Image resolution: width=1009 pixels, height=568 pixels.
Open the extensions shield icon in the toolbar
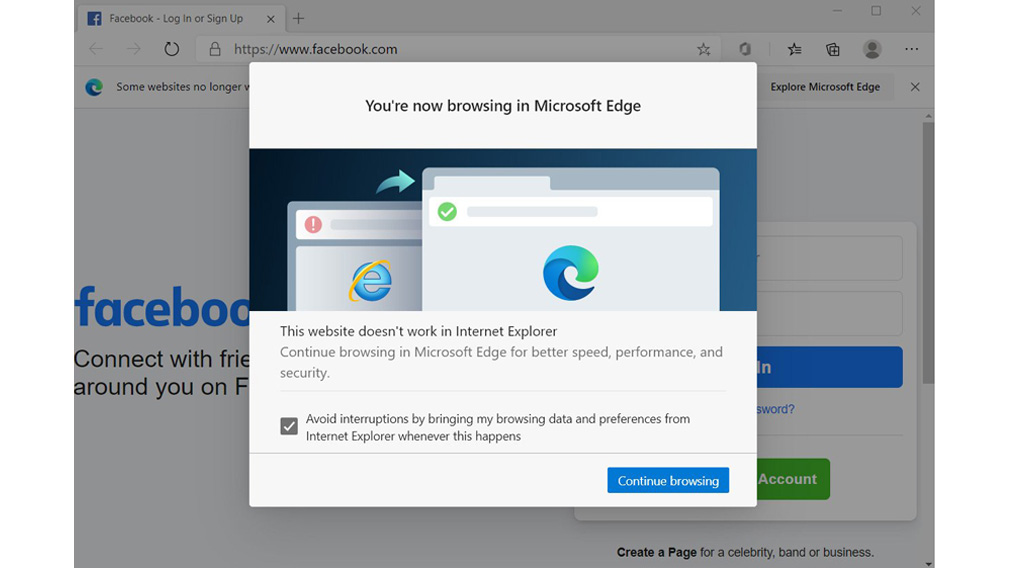(x=745, y=49)
